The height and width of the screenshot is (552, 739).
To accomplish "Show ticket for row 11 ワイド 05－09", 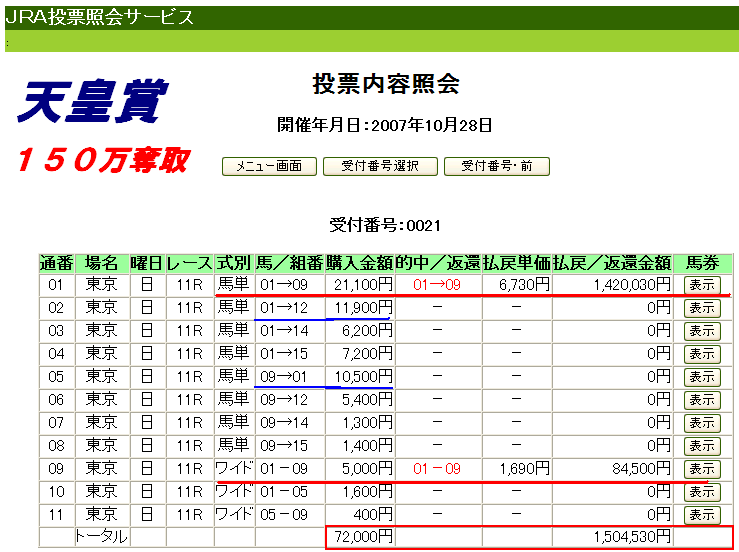I will [702, 515].
